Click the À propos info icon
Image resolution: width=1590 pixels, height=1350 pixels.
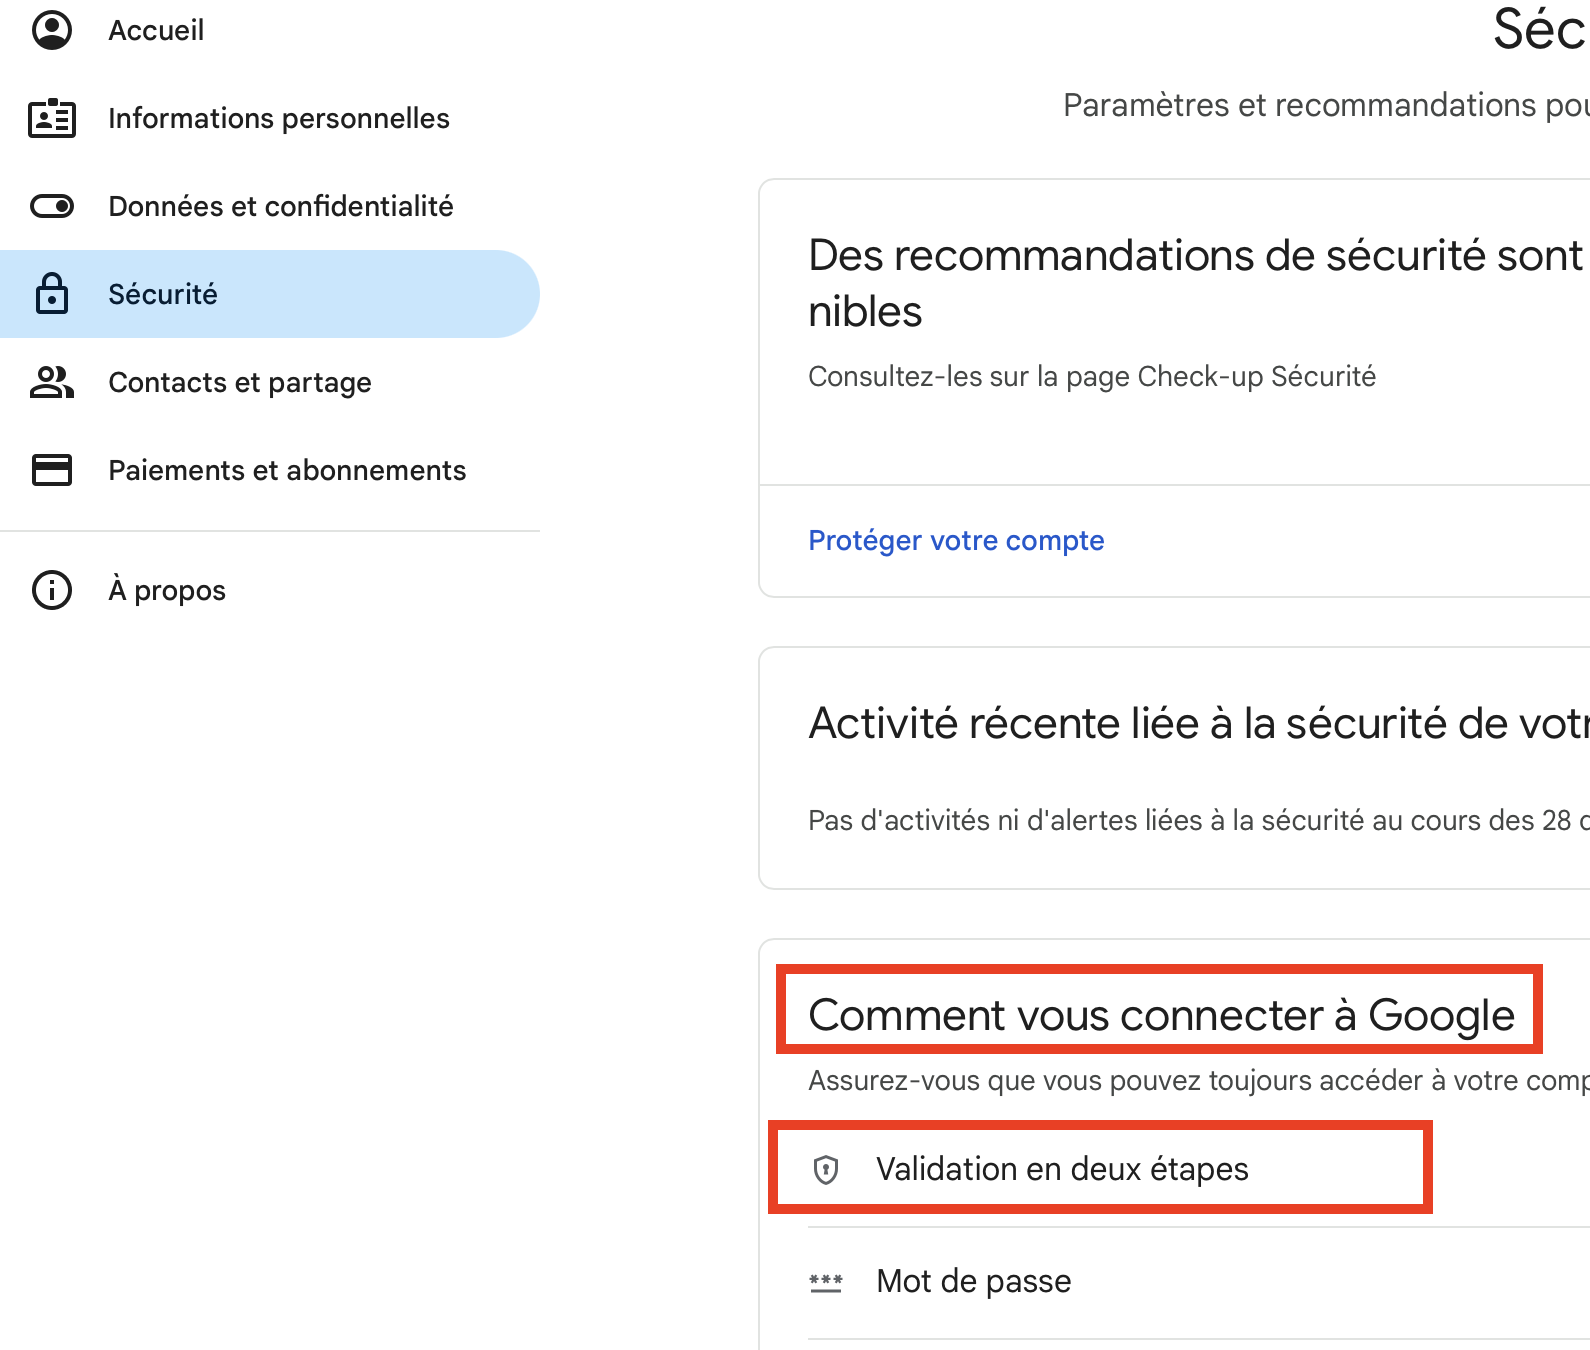(52, 590)
